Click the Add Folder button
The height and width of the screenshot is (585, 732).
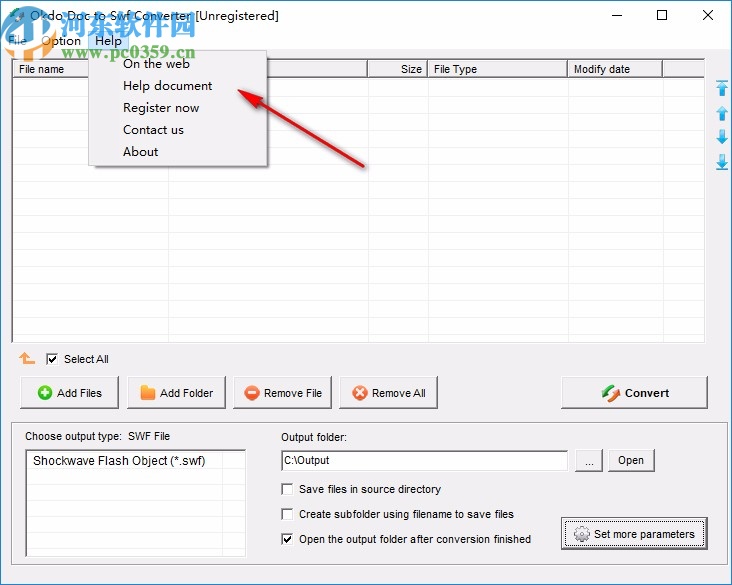point(176,393)
